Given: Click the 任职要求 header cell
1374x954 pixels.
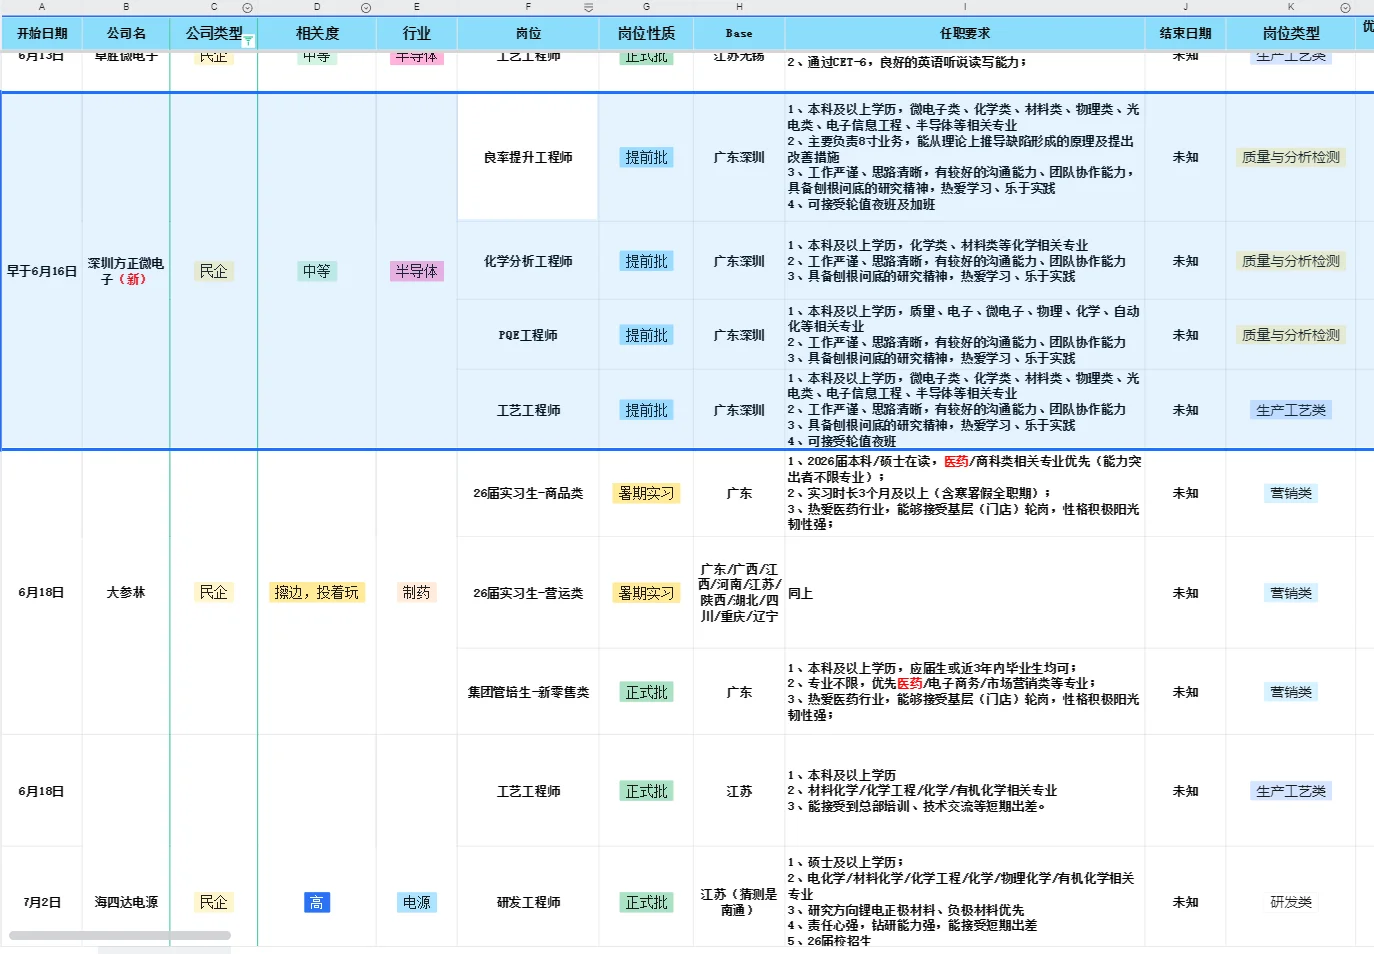Looking at the screenshot, I should (965, 33).
